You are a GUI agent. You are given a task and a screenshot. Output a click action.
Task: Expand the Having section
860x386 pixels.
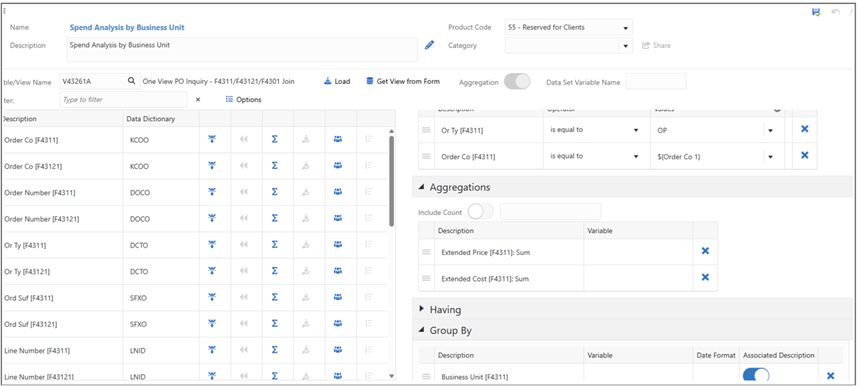point(422,309)
